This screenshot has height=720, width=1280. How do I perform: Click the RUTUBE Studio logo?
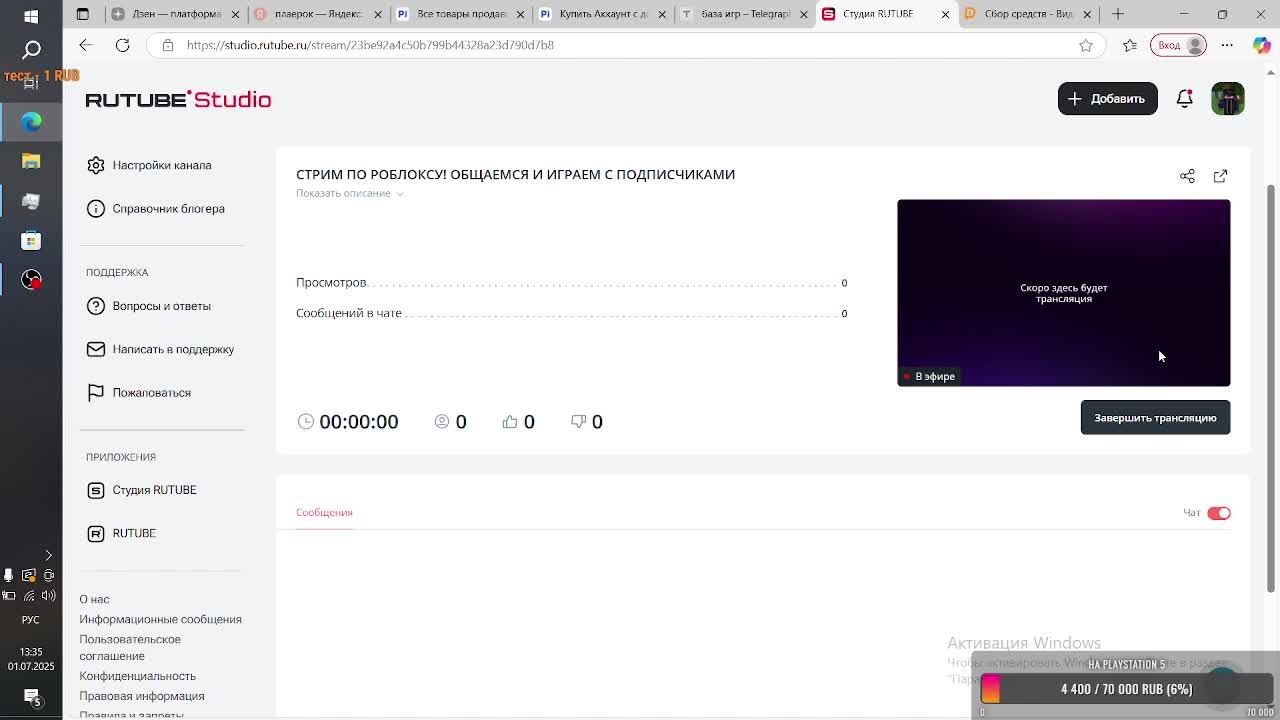178,99
